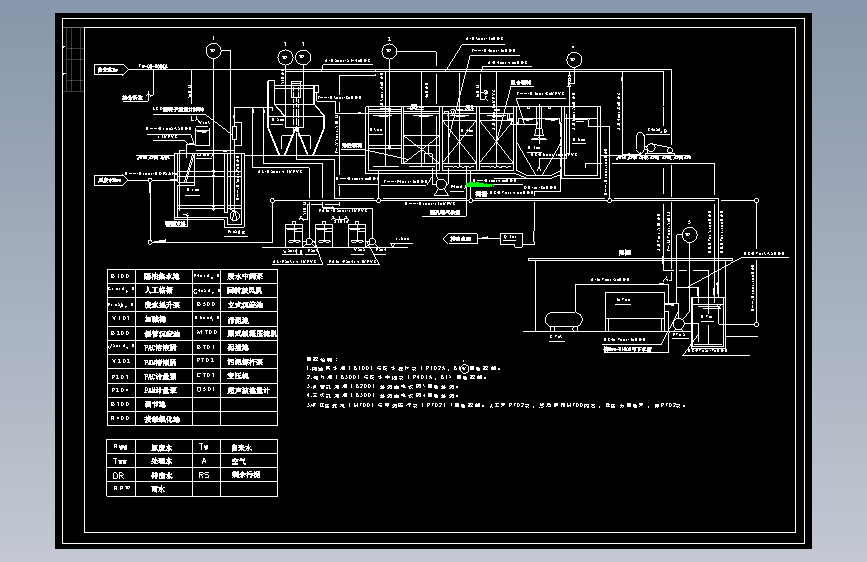Select the far-left circular instrument tag
867x562 pixels.
click(x=213, y=51)
